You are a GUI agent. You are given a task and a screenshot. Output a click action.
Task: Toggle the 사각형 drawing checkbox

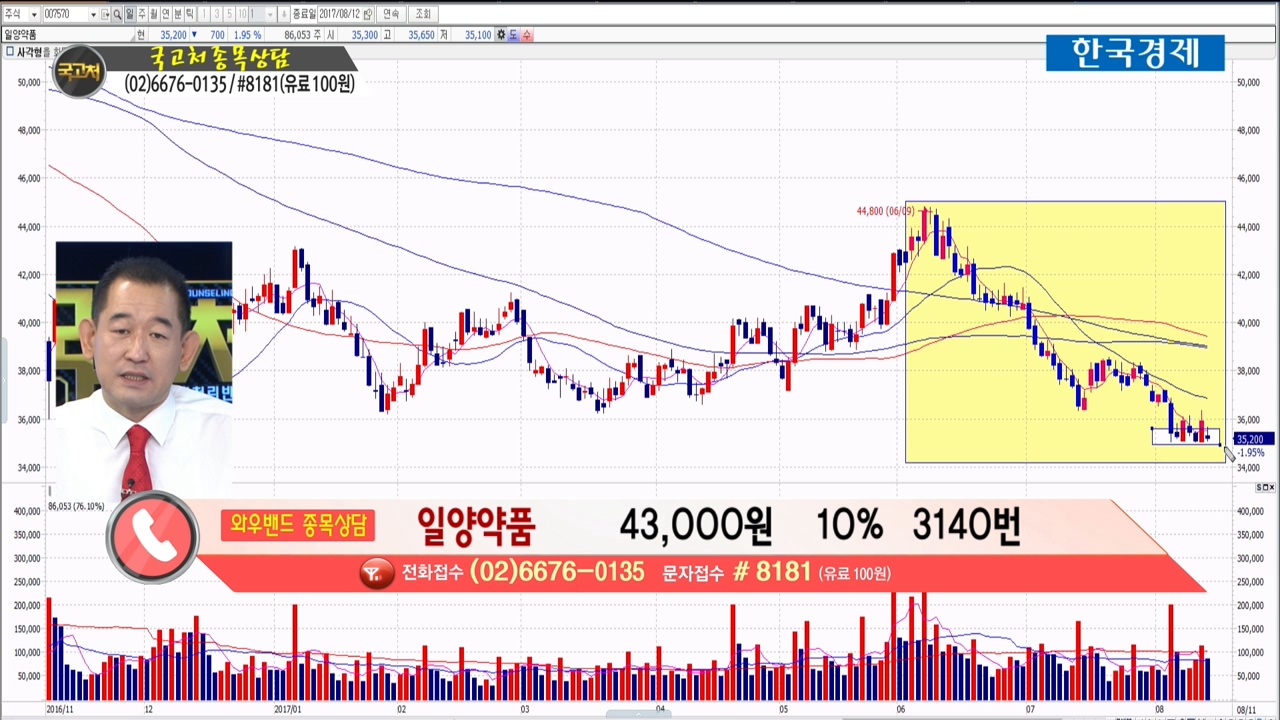pos(9,51)
